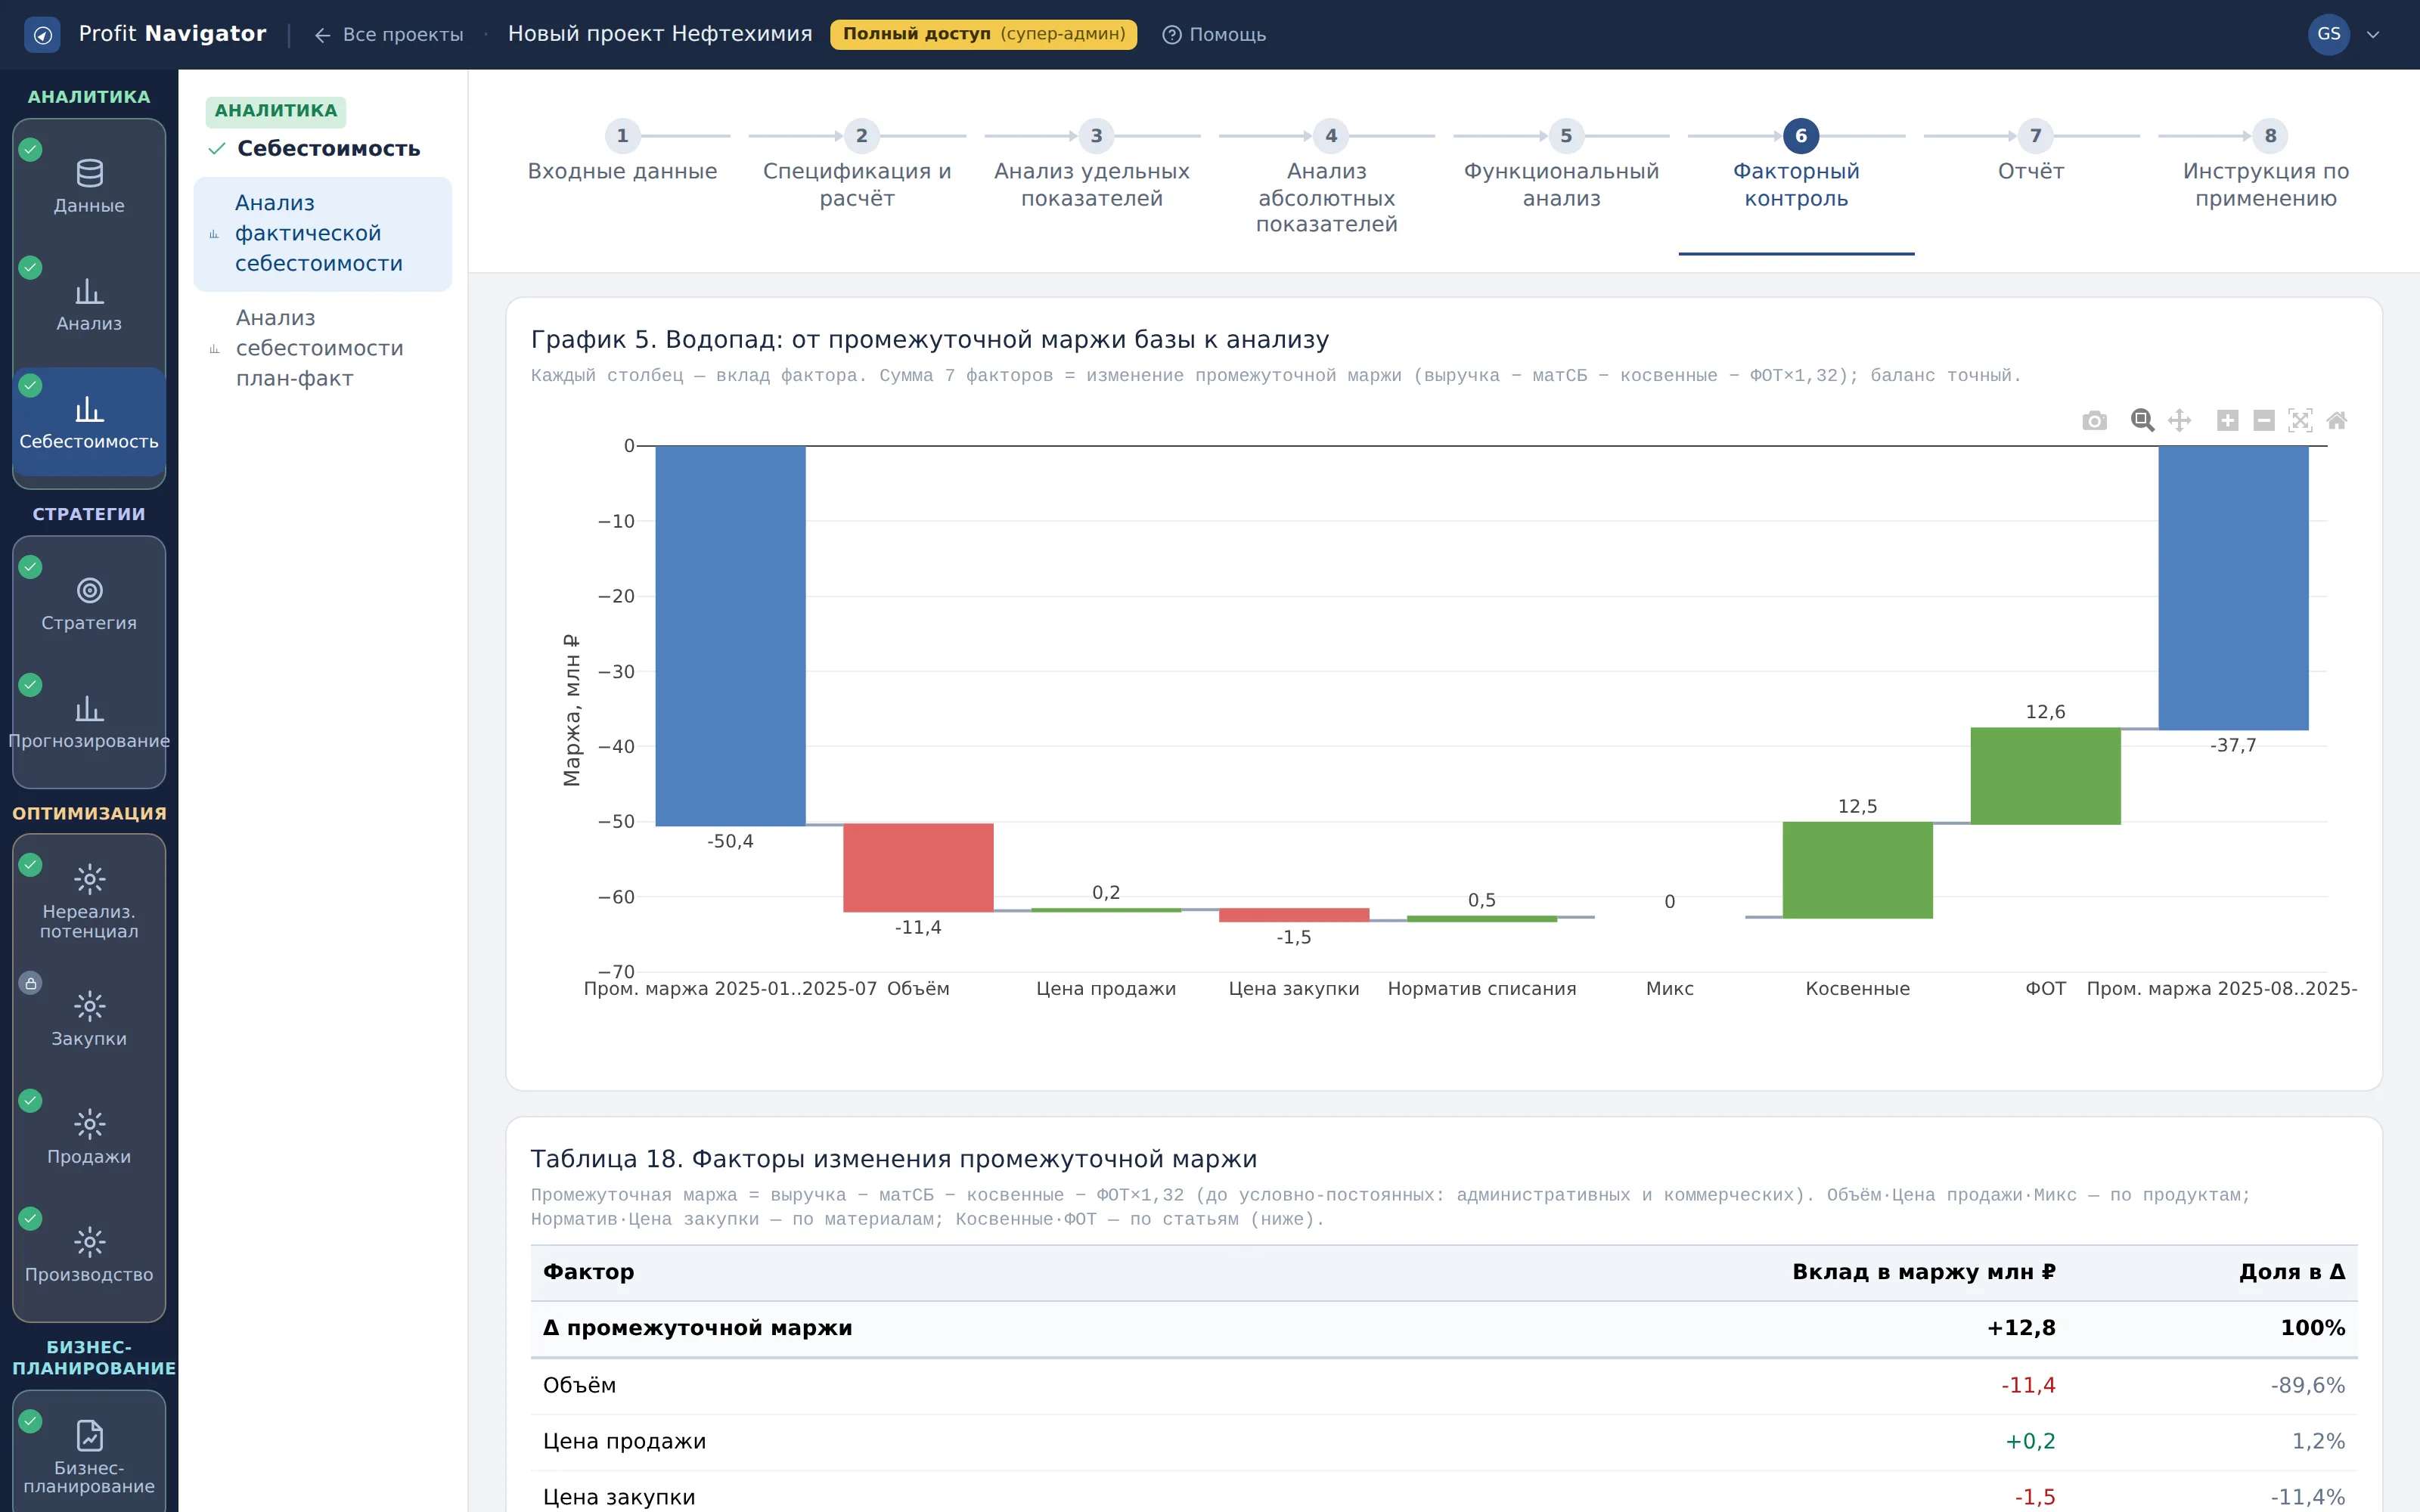This screenshot has height=1512, width=2420.
Task: Select Анализ себестоимости план-факт submenu item
Action: coord(322,348)
